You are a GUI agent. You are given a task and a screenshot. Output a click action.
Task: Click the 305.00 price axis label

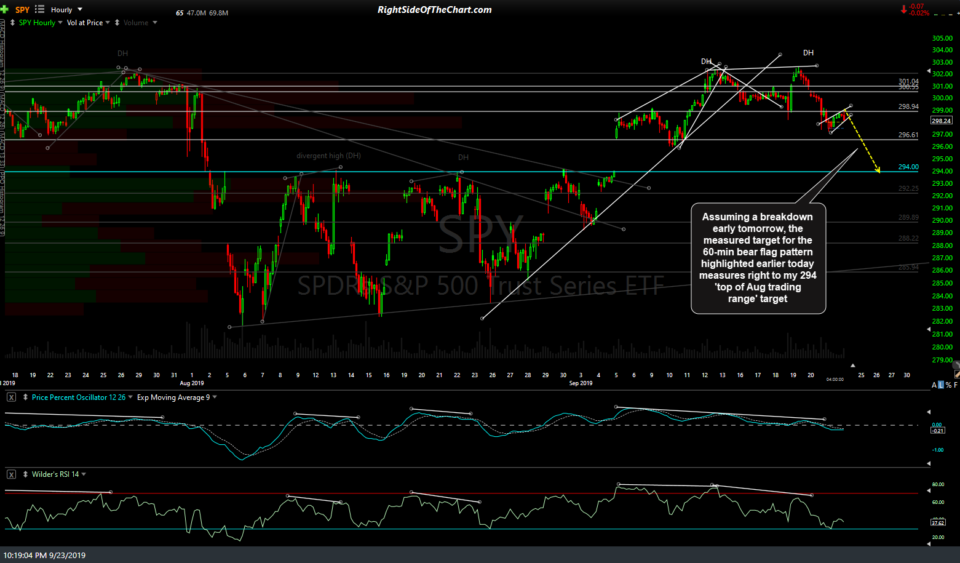[942, 38]
